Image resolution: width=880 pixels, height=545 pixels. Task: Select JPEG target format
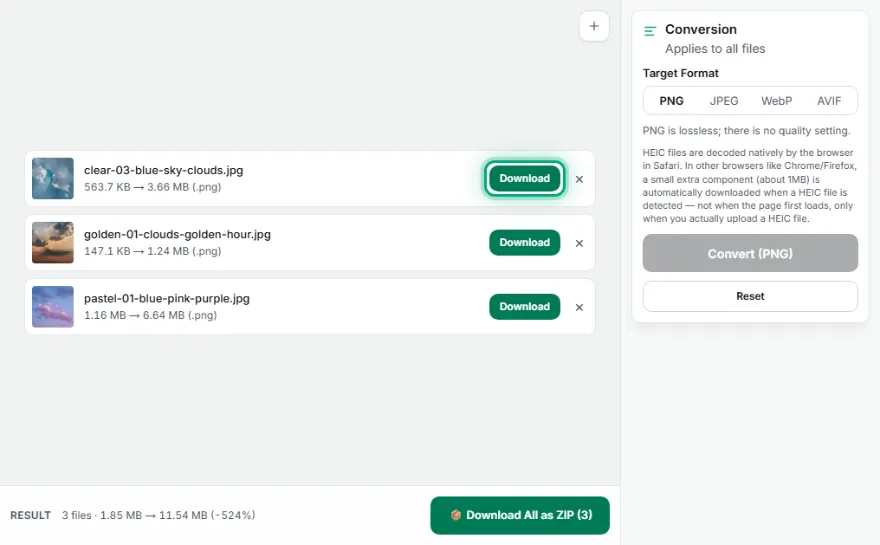(x=723, y=101)
